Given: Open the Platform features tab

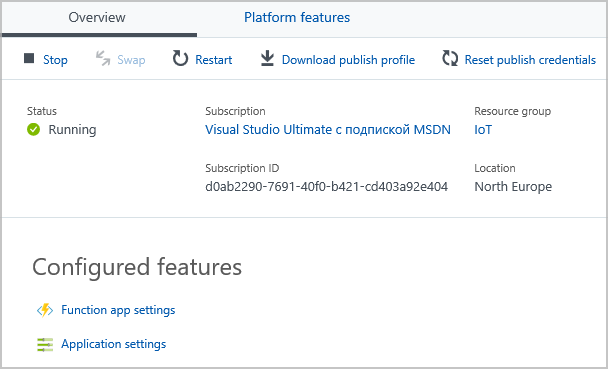Looking at the screenshot, I should 297,17.
